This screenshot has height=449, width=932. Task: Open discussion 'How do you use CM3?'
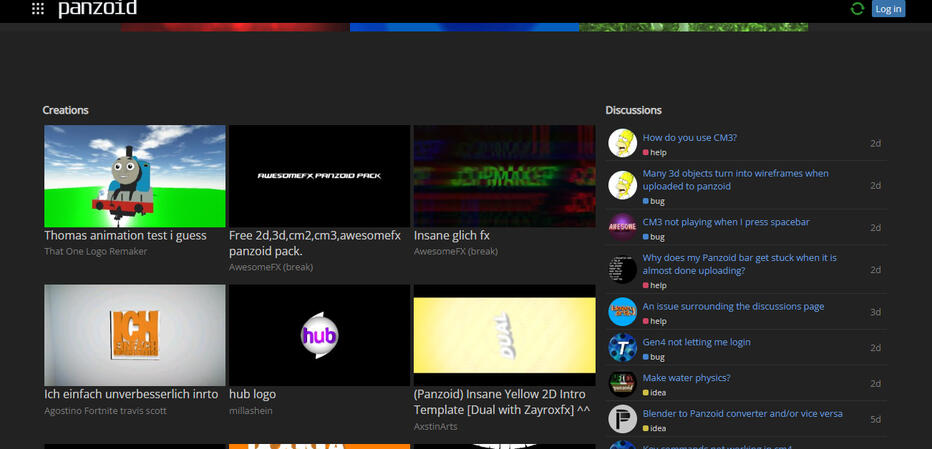tap(689, 138)
